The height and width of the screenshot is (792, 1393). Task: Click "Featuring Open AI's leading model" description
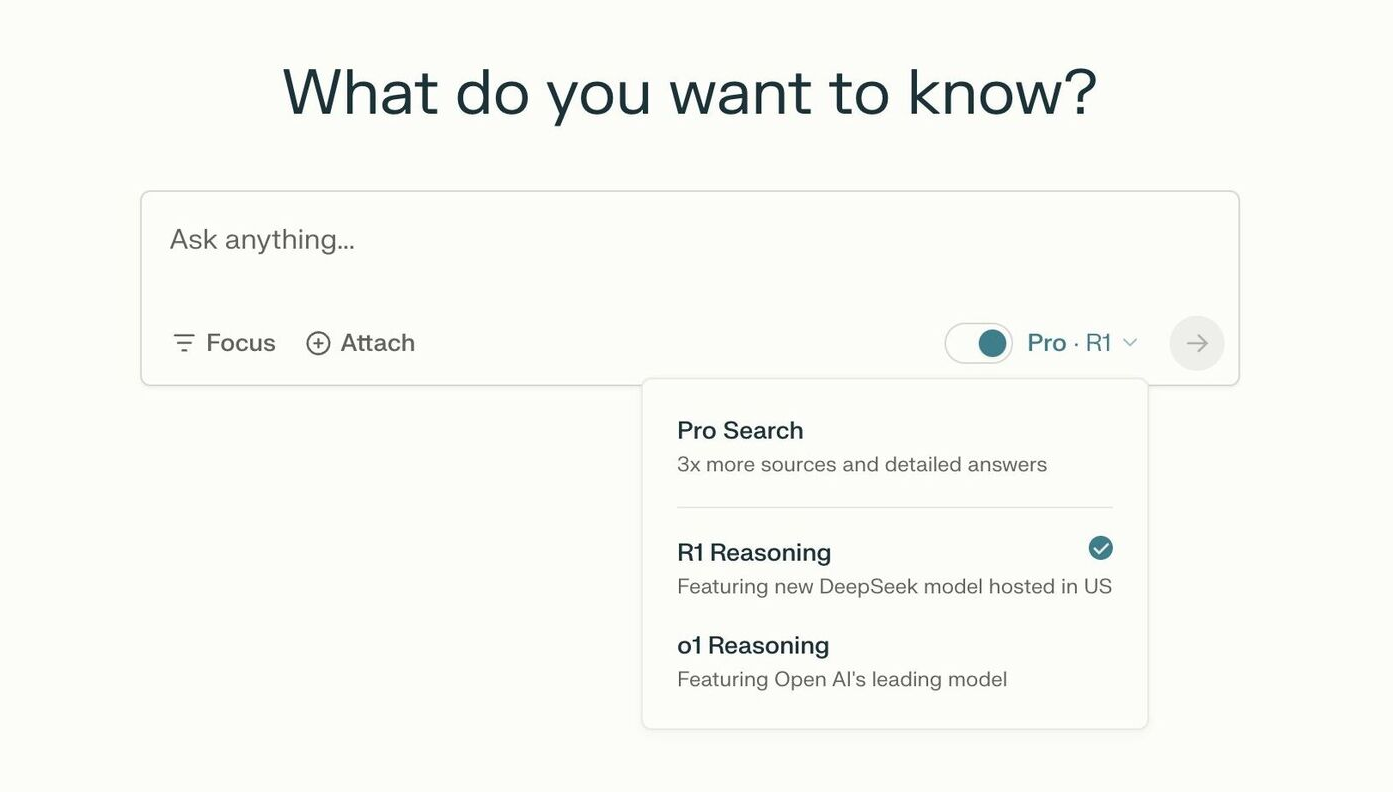click(842, 679)
